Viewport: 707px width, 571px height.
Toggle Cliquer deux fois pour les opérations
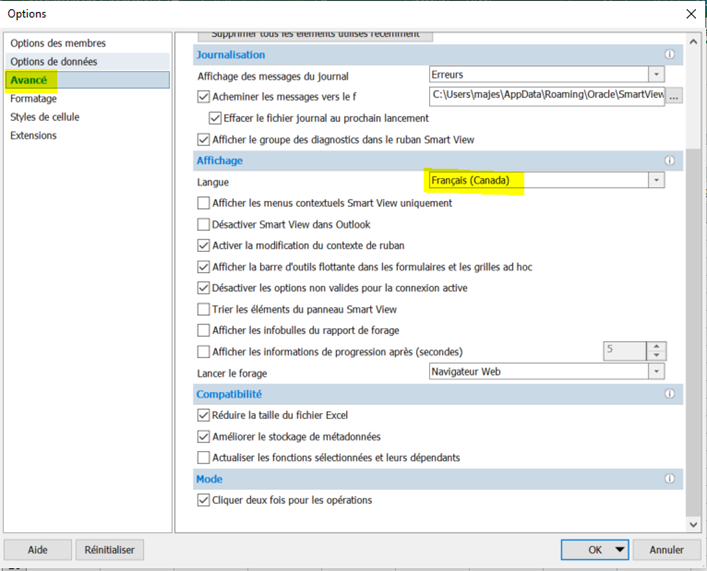(204, 500)
